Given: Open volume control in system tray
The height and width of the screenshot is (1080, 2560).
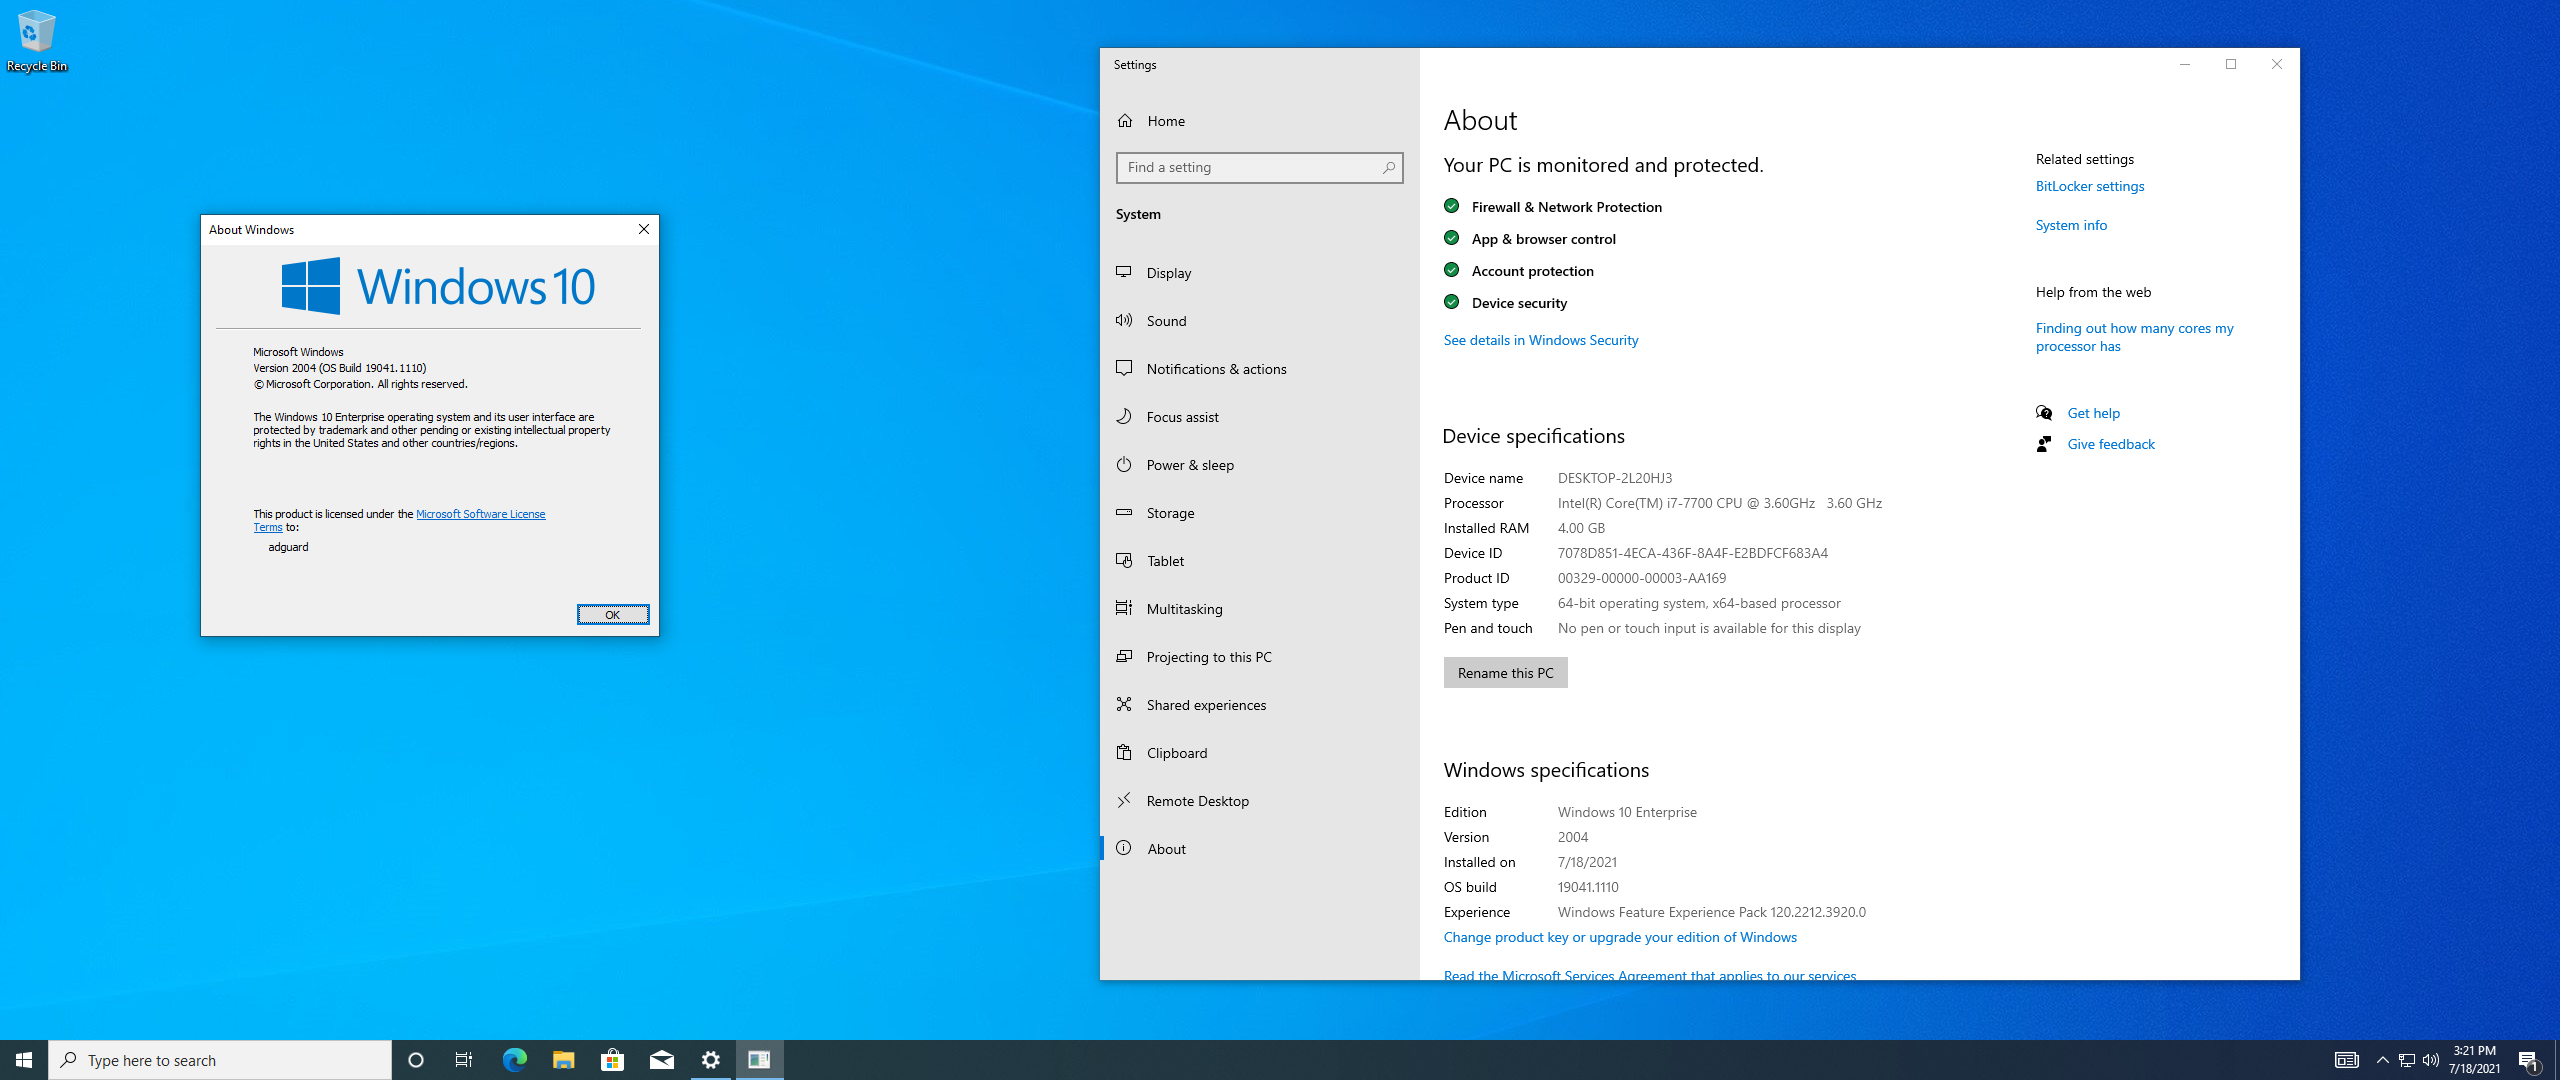Looking at the screenshot, I should point(2431,1060).
